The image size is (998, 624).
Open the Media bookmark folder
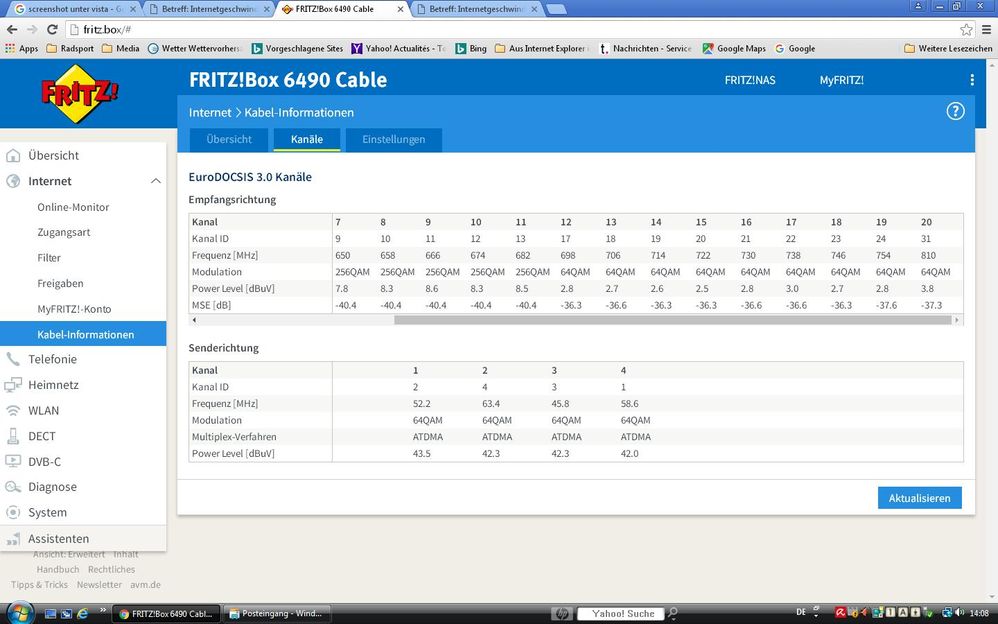coord(121,48)
